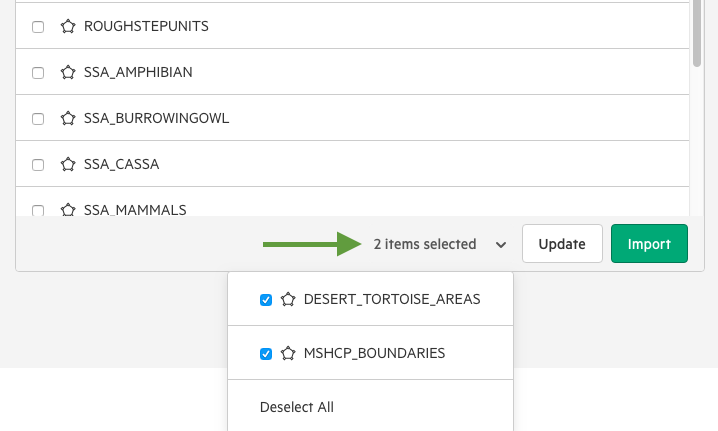Check the ROUGHSTEPUNITS checkbox
This screenshot has width=718, height=431.
[x=38, y=27]
